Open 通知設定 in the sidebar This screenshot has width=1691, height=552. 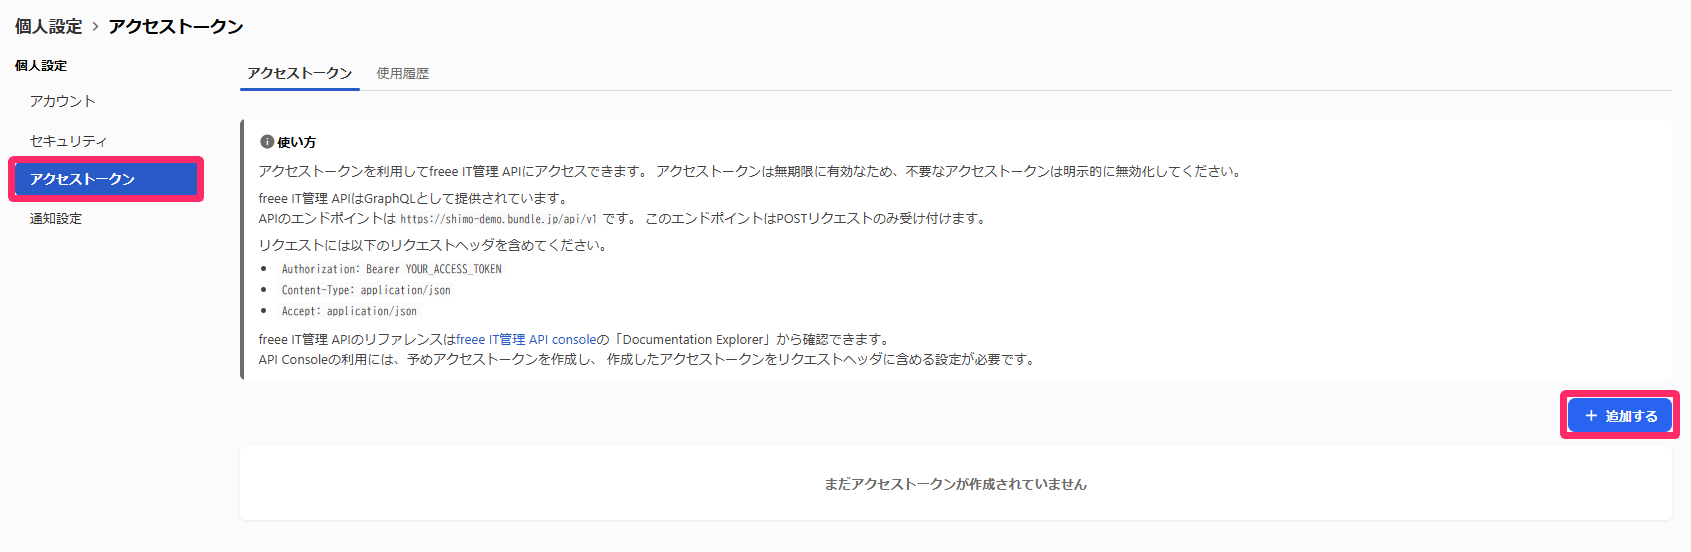coord(56,218)
